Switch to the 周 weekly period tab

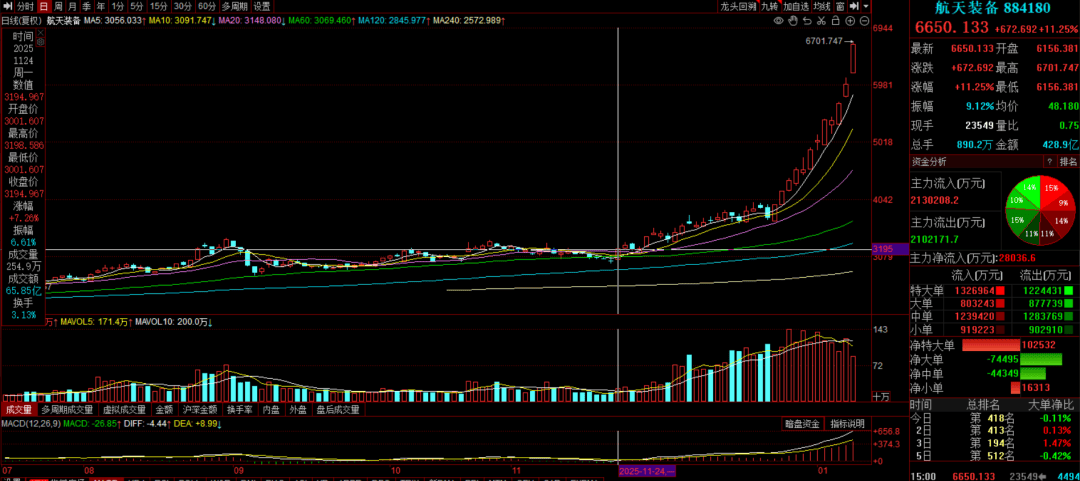click(x=57, y=6)
